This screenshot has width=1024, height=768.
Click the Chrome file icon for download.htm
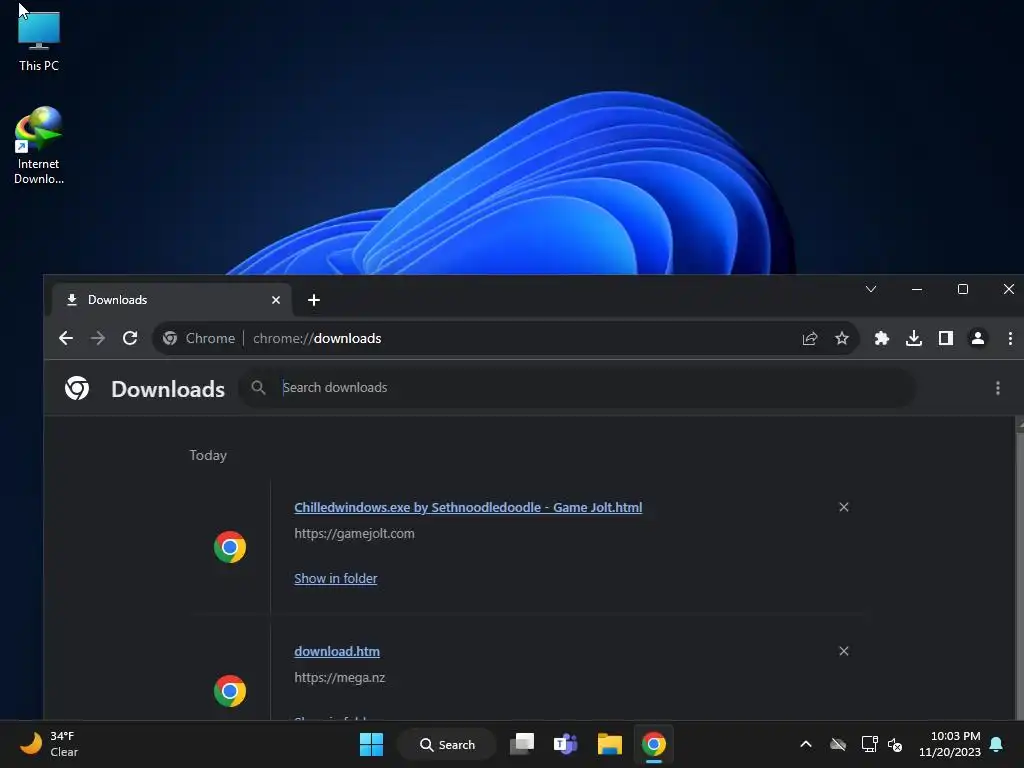click(x=230, y=691)
